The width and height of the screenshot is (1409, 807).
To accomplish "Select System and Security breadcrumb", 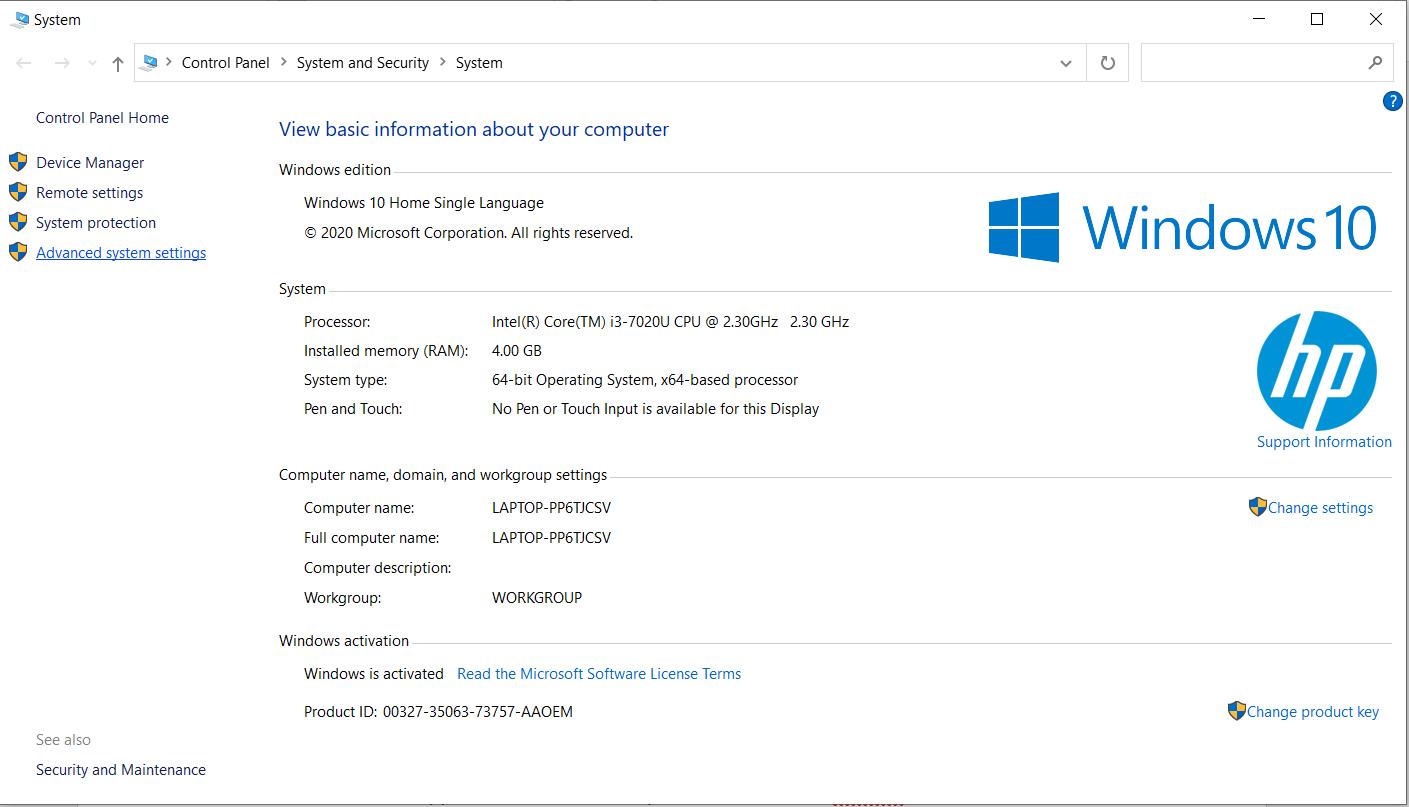I will [363, 63].
